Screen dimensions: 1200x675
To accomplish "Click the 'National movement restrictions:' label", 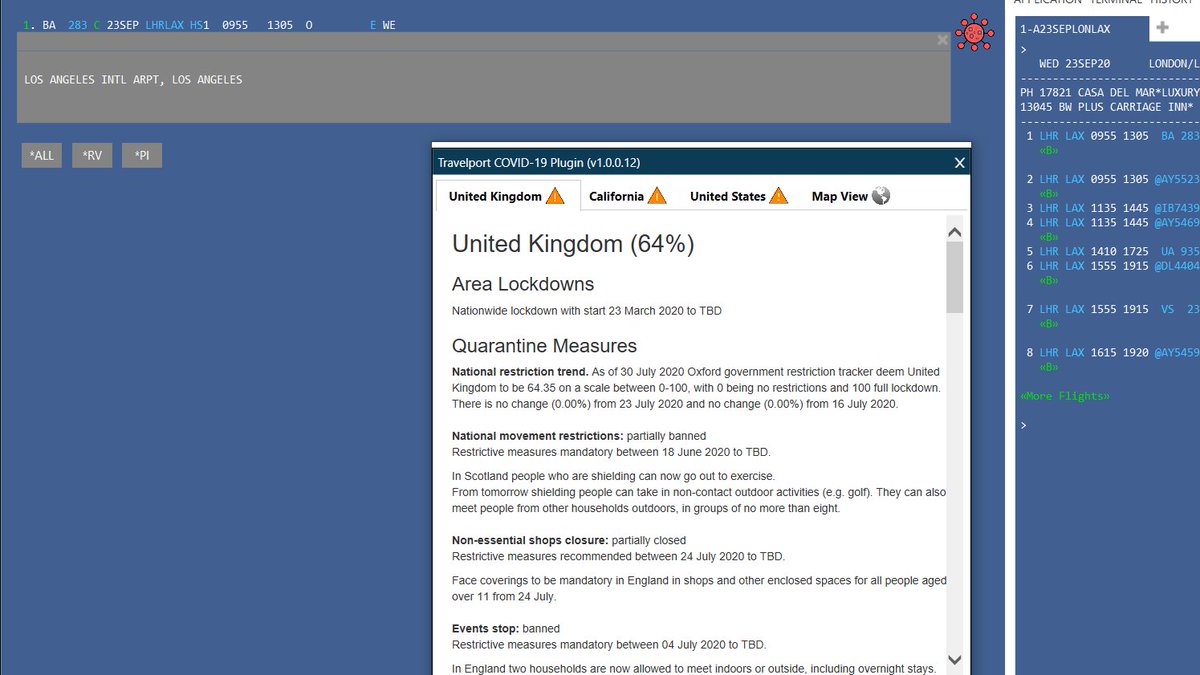I will coord(538,436).
